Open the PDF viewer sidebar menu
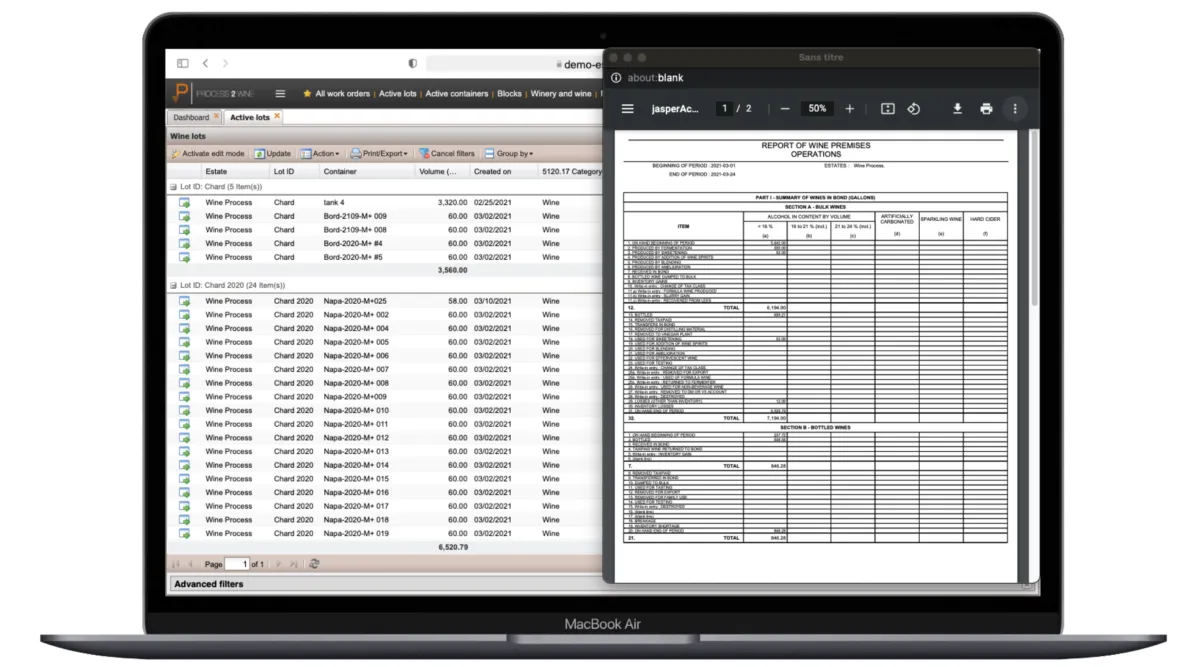 tap(628, 109)
